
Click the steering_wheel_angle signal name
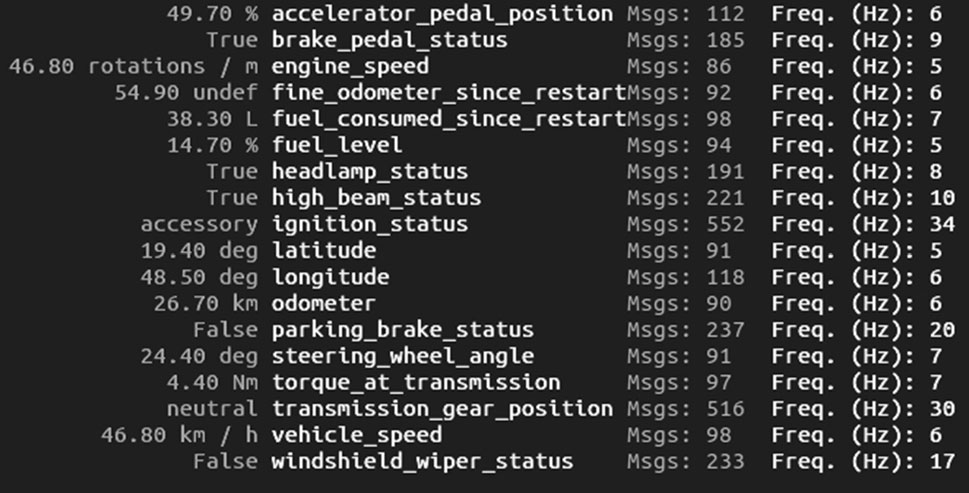(x=402, y=356)
